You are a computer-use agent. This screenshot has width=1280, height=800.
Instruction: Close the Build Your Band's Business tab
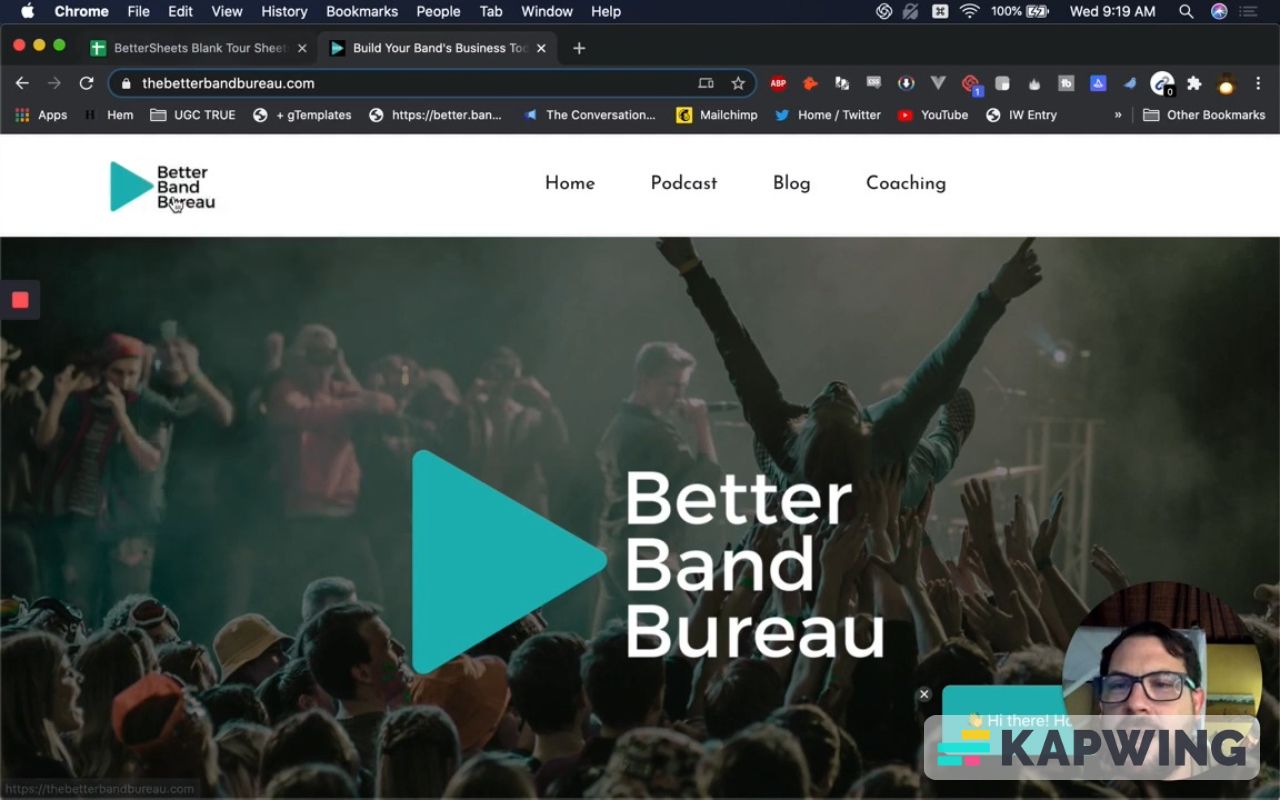coord(542,48)
